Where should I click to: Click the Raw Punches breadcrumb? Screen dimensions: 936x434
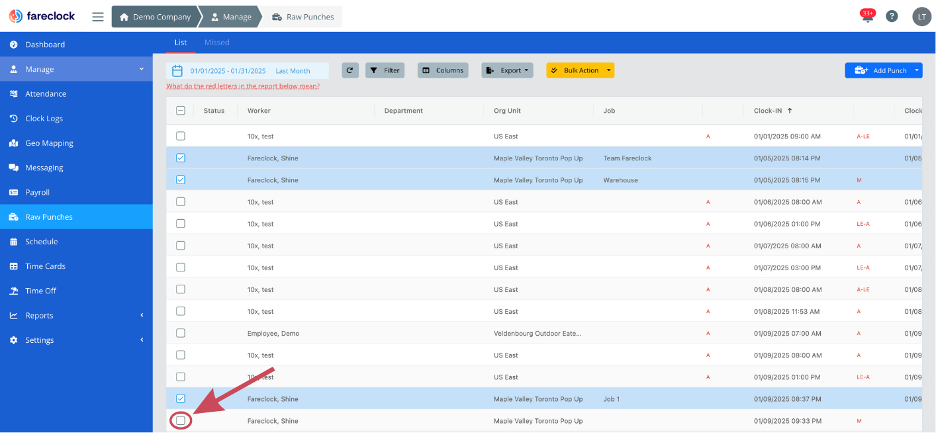coord(302,17)
